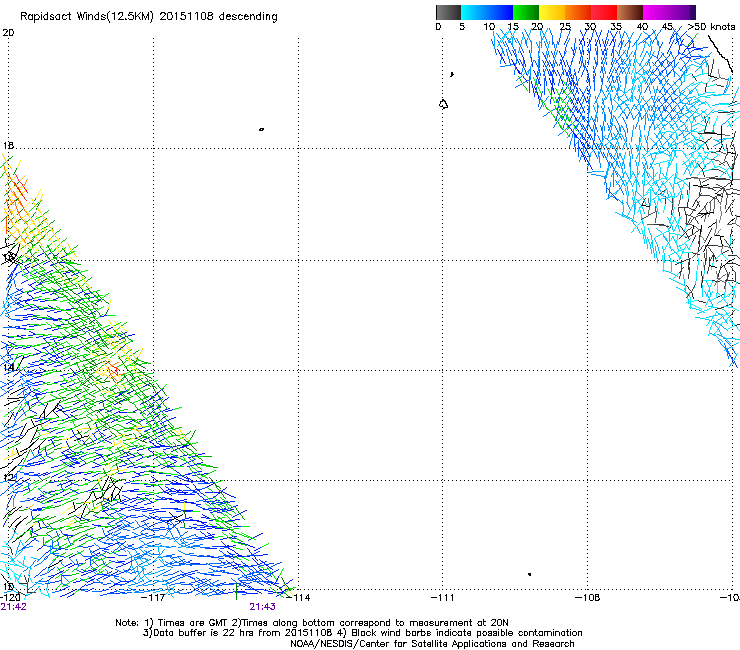Click the orange 25-30 knots legend color
Screen dimensions: 740x650
[578, 12]
